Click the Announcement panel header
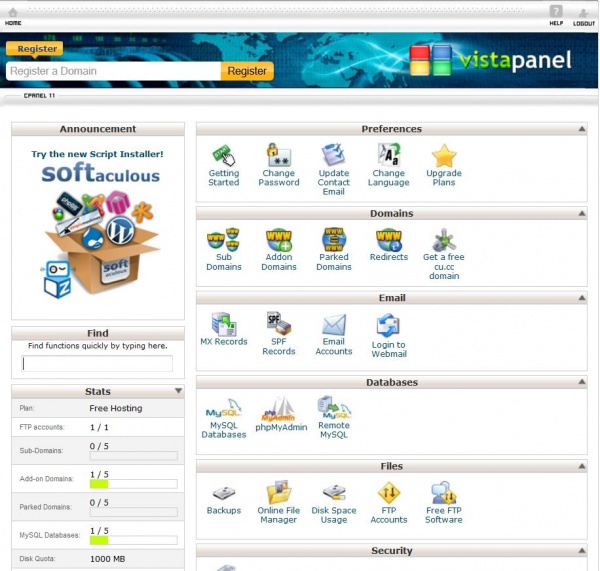Viewport: 600px width, 571px height. [98, 129]
